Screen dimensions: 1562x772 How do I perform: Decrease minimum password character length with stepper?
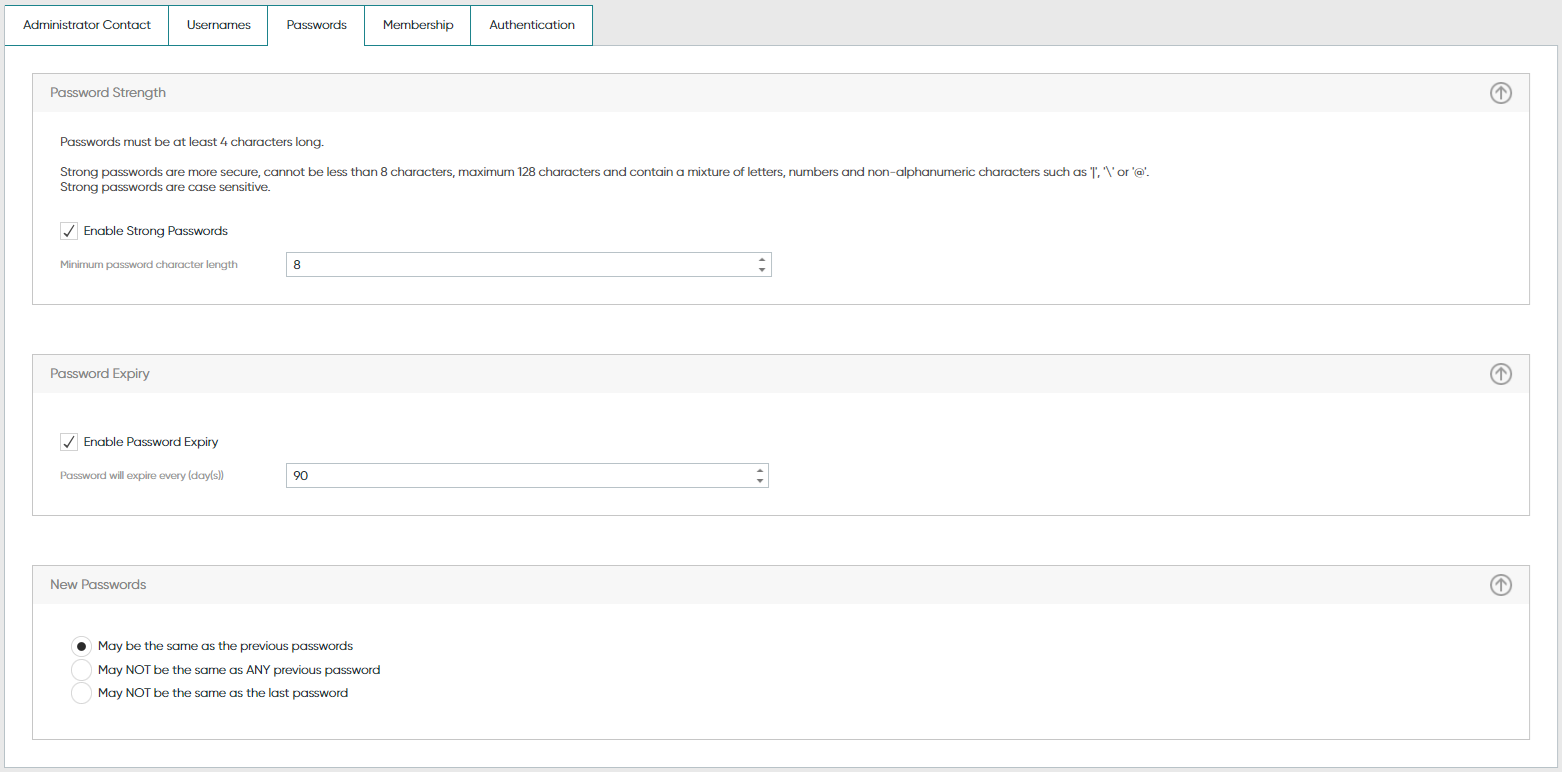point(761,268)
